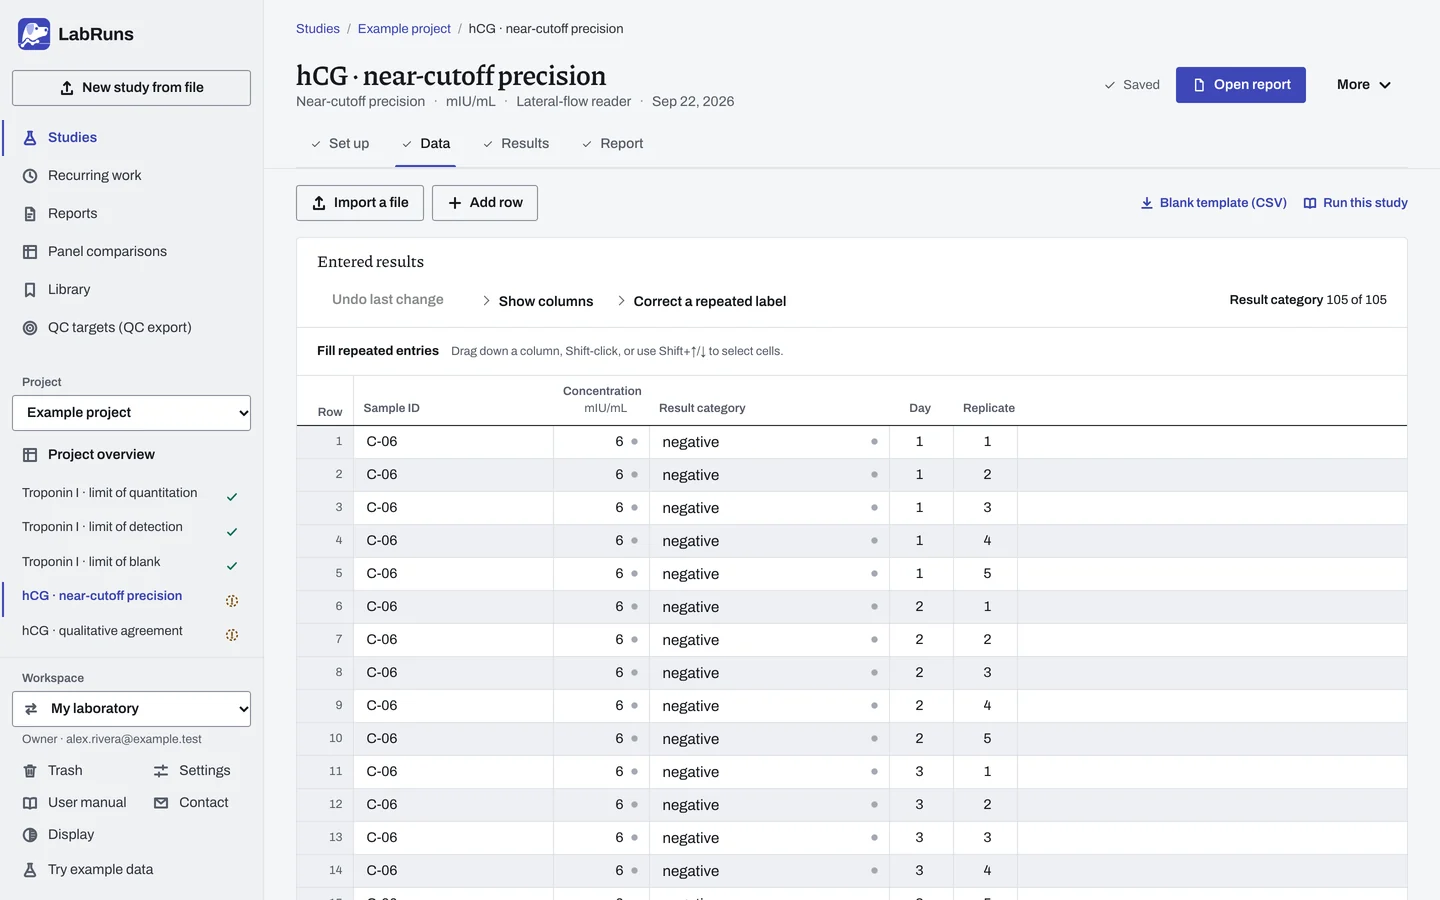The width and height of the screenshot is (1440, 900).
Task: Download the Blank template (CSV)
Action: click(x=1214, y=203)
